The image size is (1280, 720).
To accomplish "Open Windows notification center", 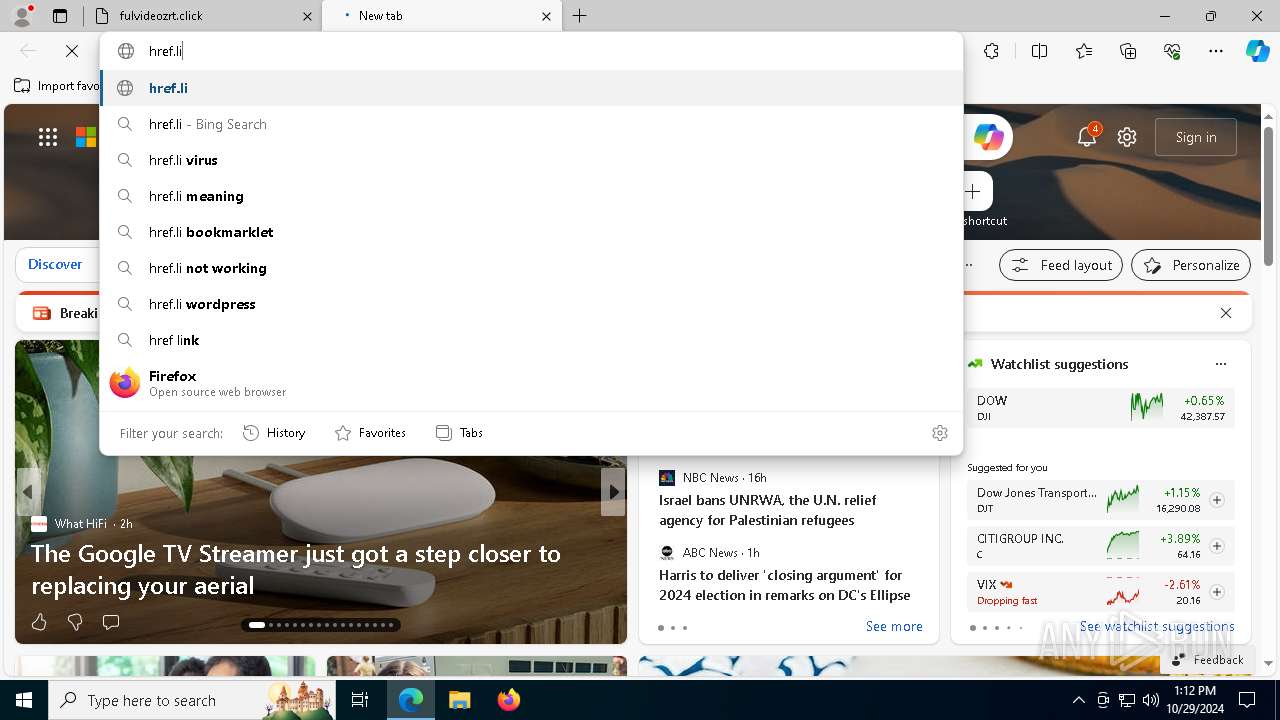I will point(1247,700).
